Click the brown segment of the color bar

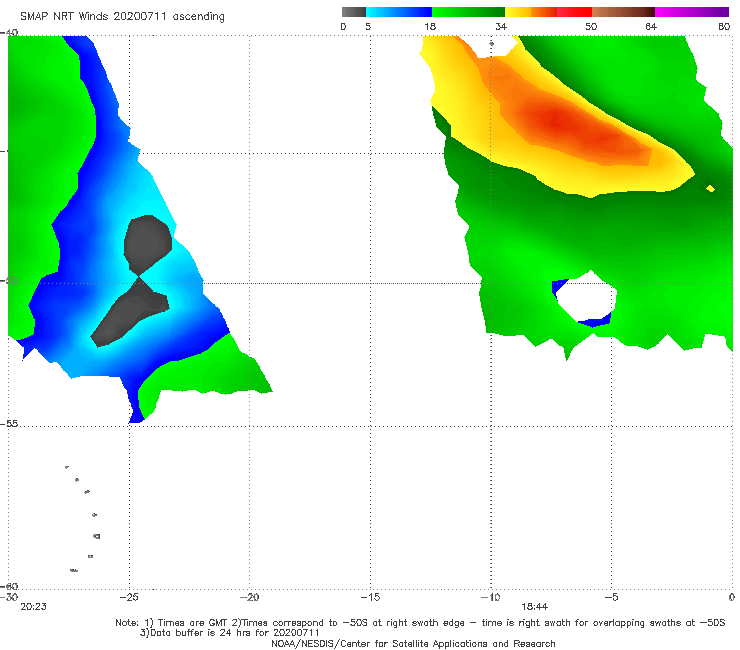pyautogui.click(x=623, y=12)
